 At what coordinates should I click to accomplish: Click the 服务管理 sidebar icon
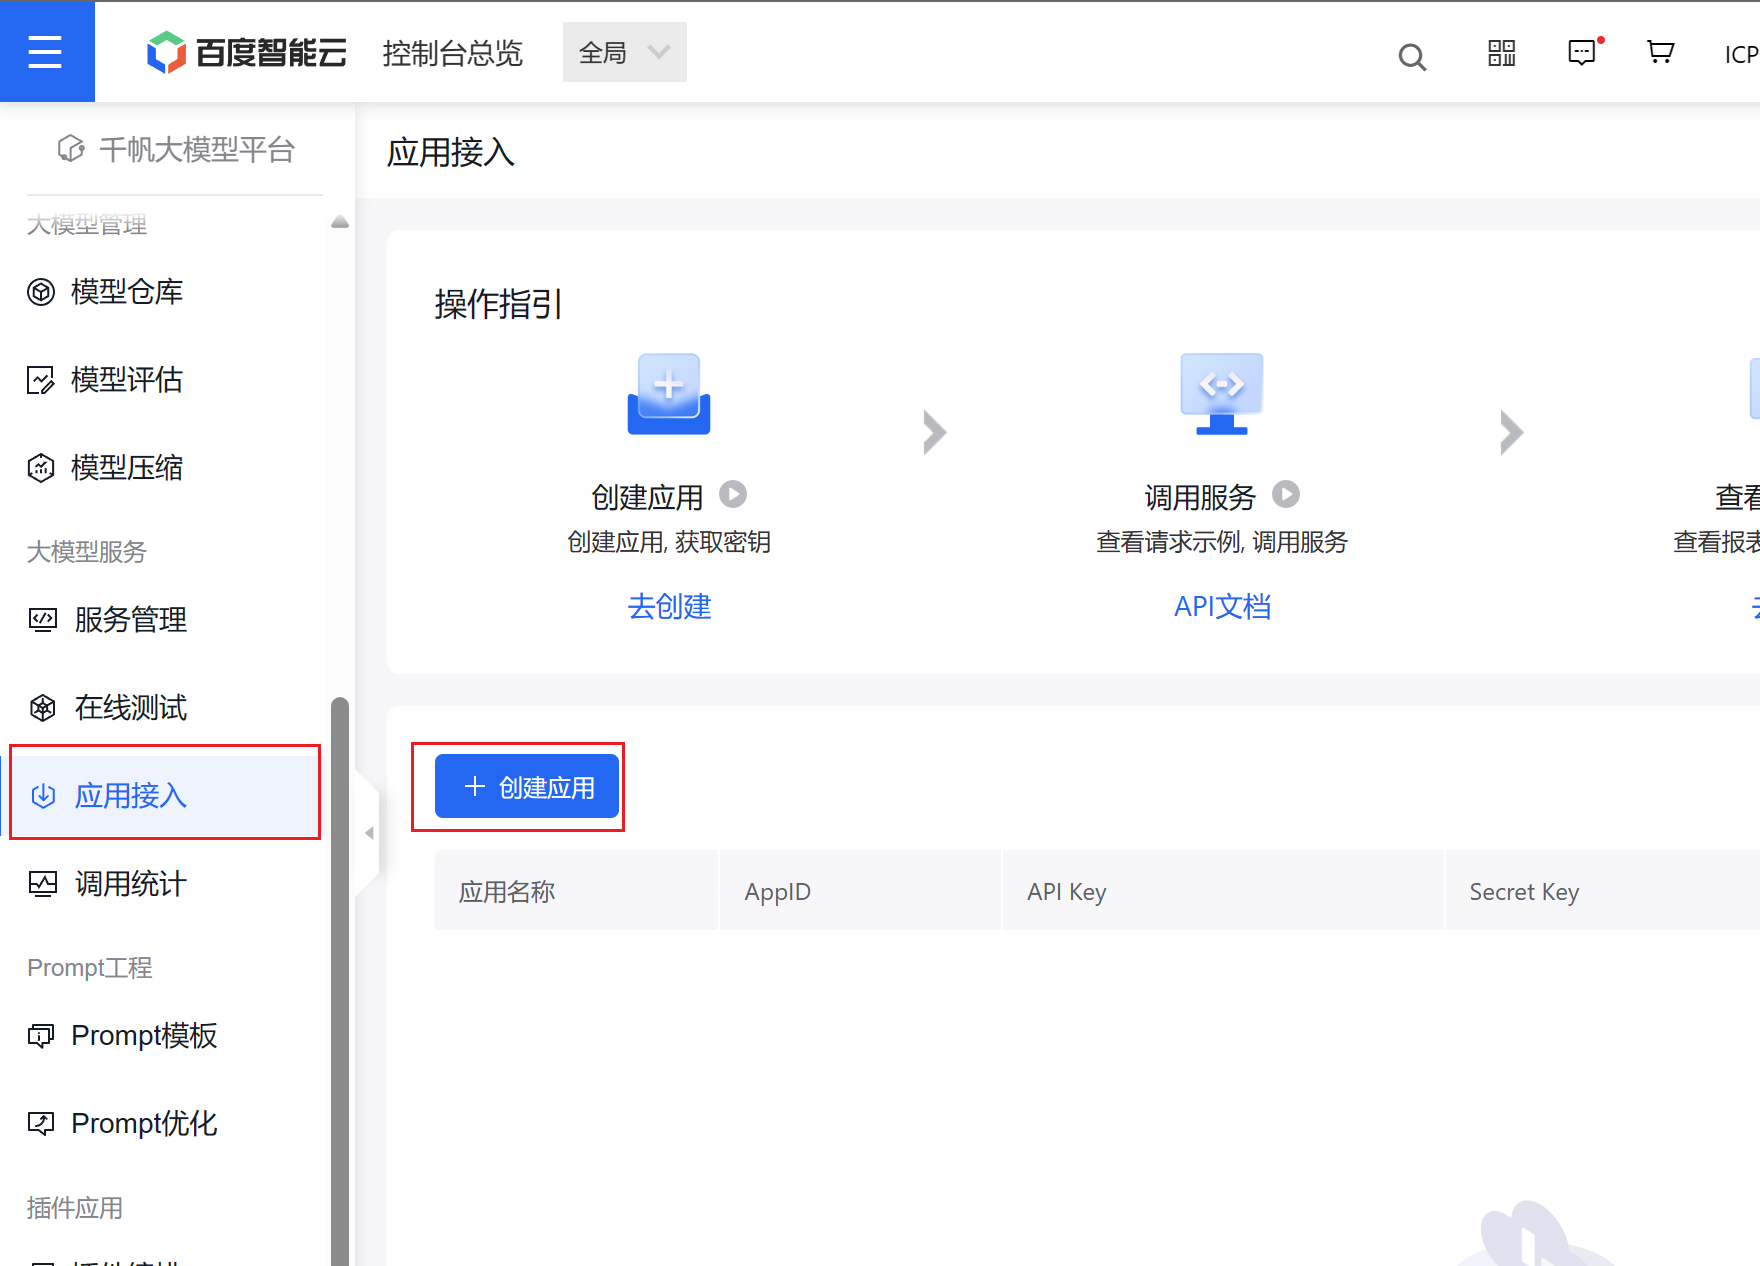click(x=43, y=620)
